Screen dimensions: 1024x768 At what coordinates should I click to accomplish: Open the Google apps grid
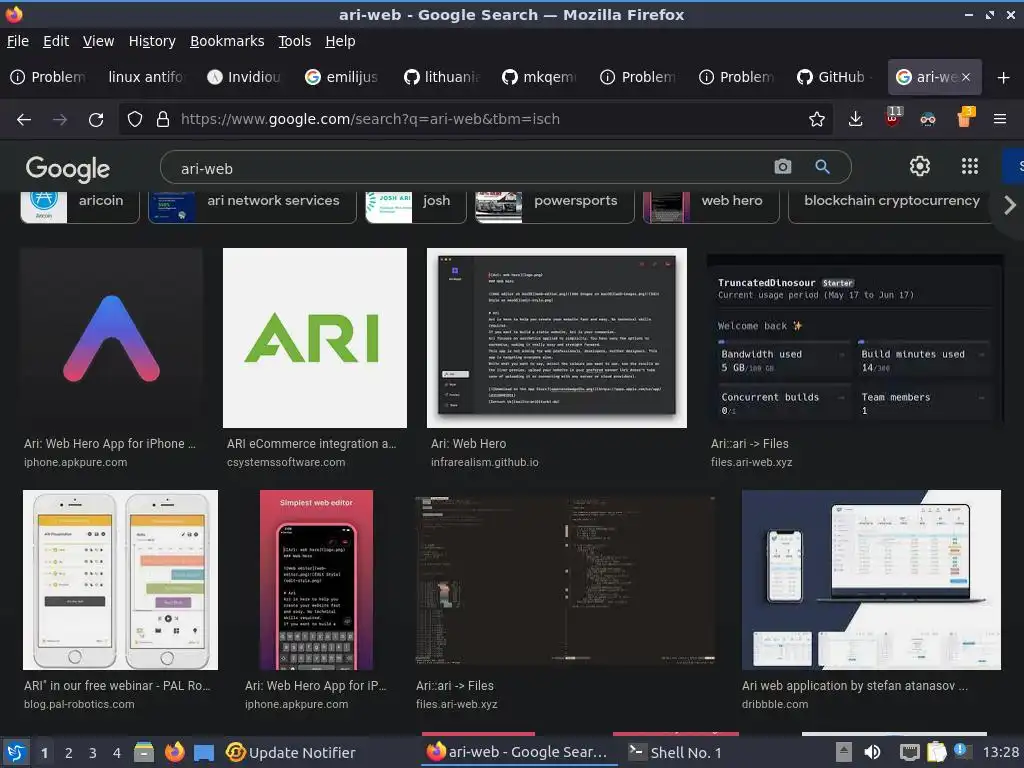(x=970, y=167)
